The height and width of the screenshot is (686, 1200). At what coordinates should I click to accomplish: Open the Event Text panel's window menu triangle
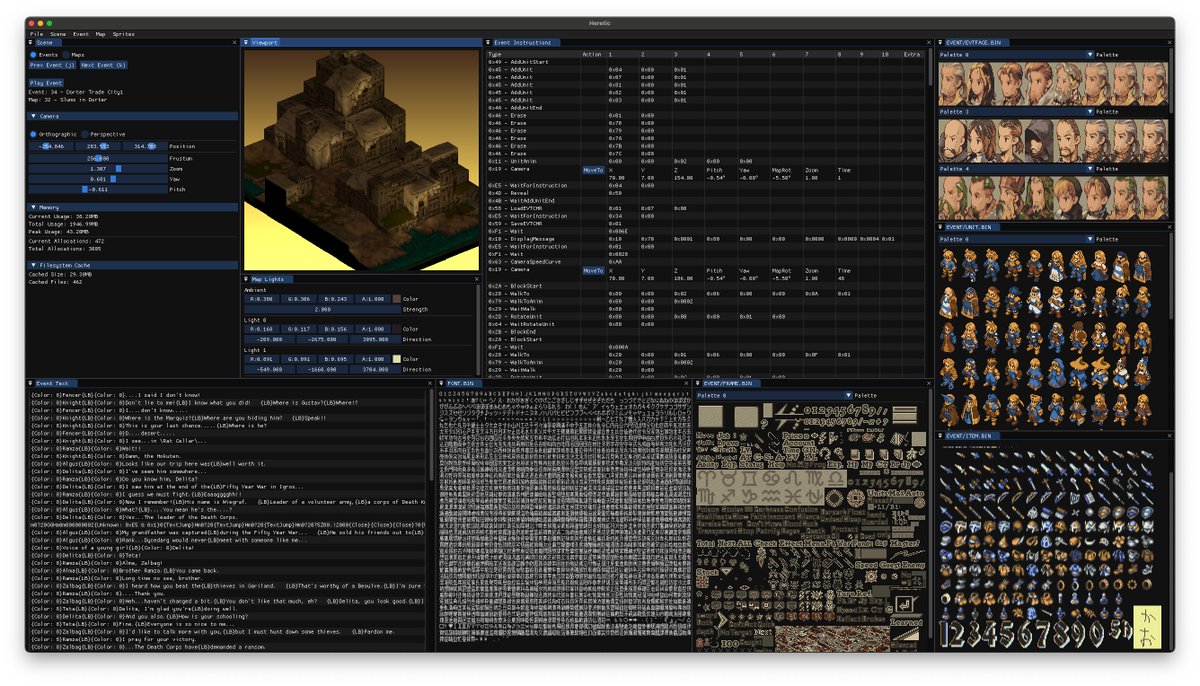[x=31, y=383]
